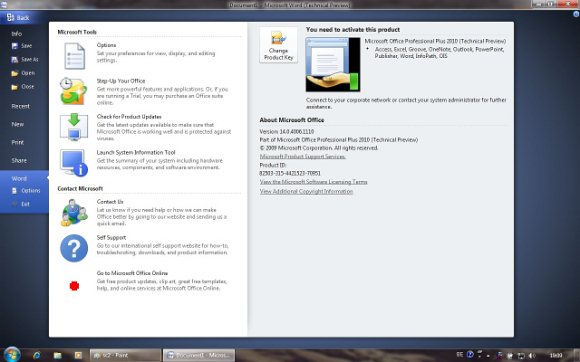Click the Word icon in title bar
580x362 pixels.
click(x=3, y=4)
